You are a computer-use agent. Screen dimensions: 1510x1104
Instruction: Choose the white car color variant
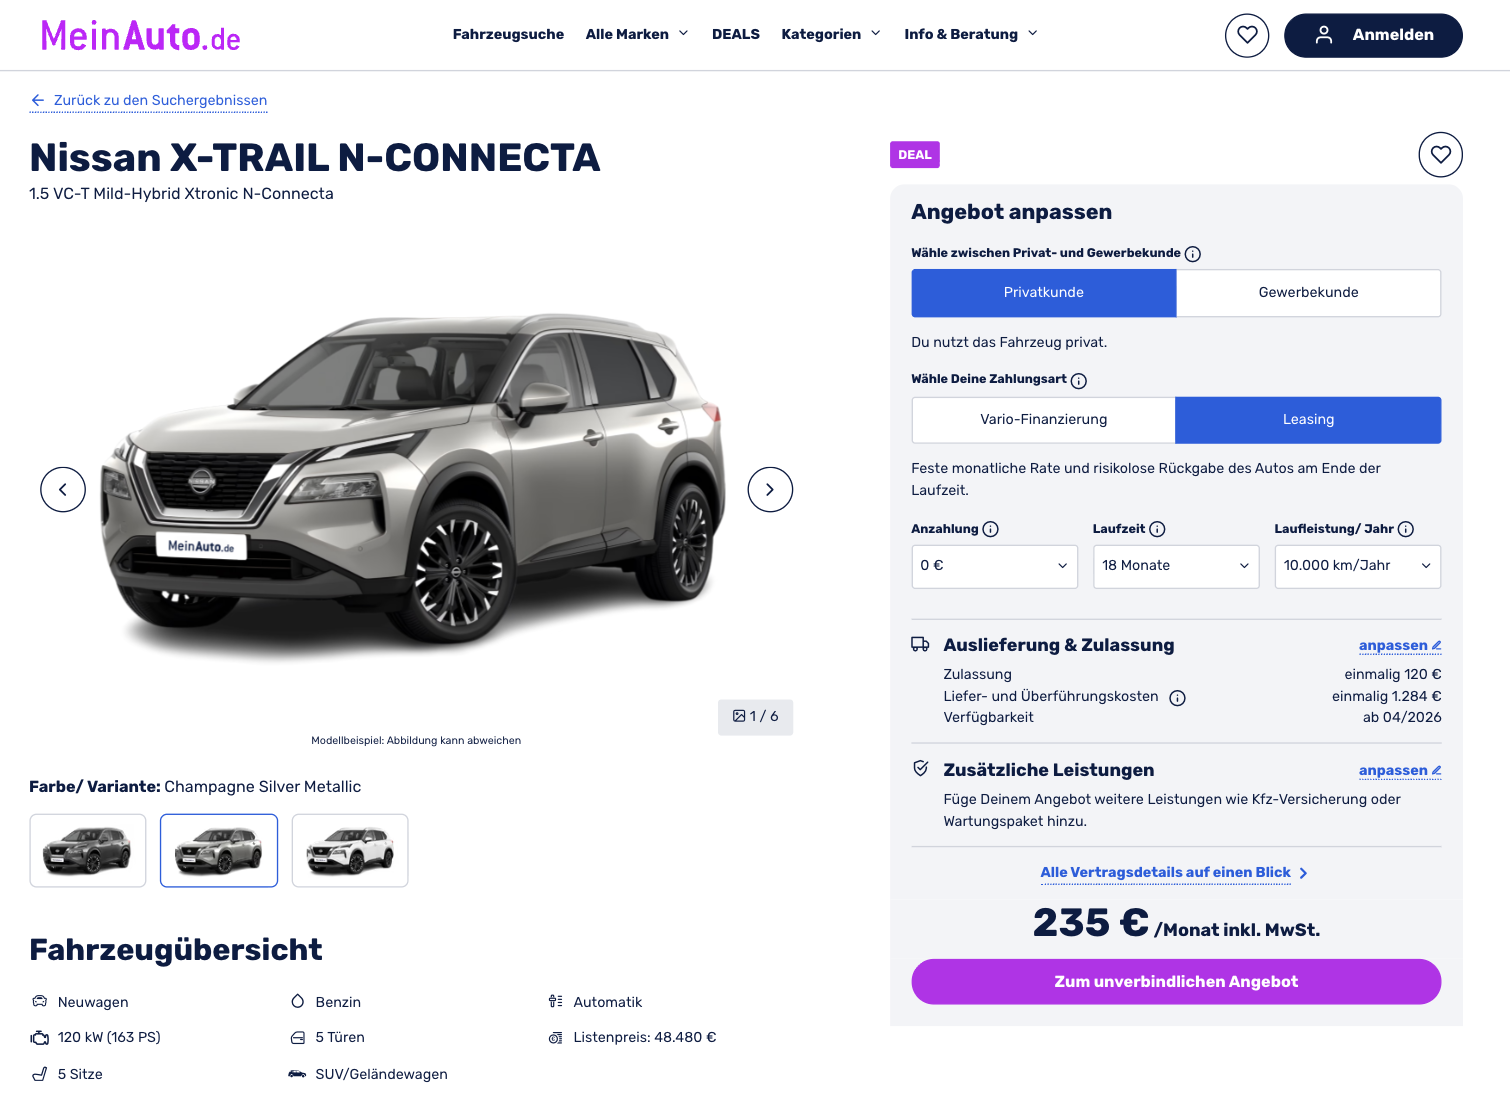coord(350,851)
